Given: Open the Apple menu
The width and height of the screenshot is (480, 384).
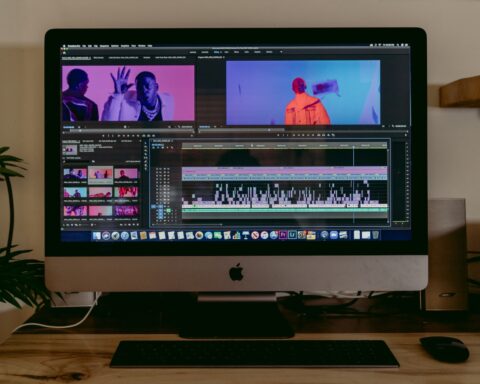Looking at the screenshot, I should [x=64, y=46].
